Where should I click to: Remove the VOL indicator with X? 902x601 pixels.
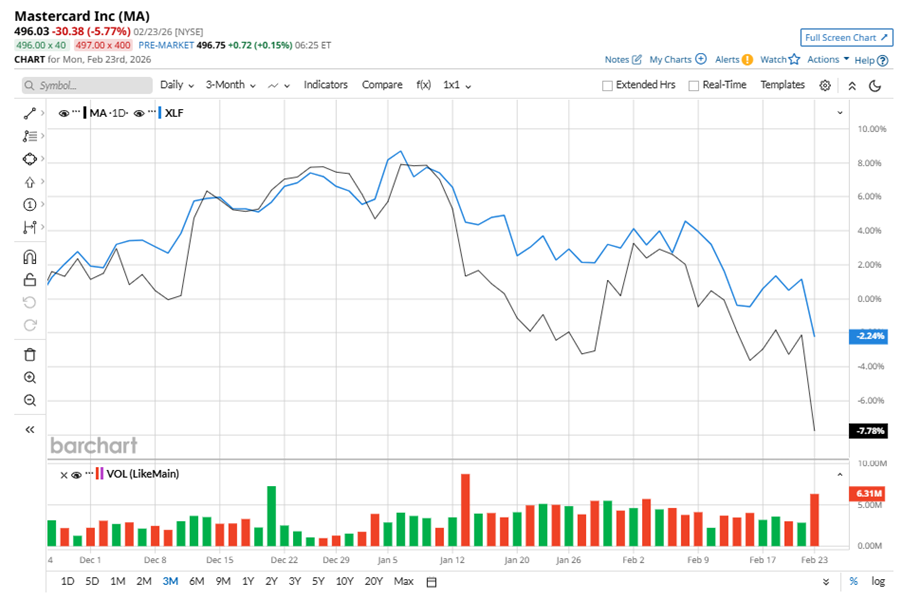tap(64, 474)
